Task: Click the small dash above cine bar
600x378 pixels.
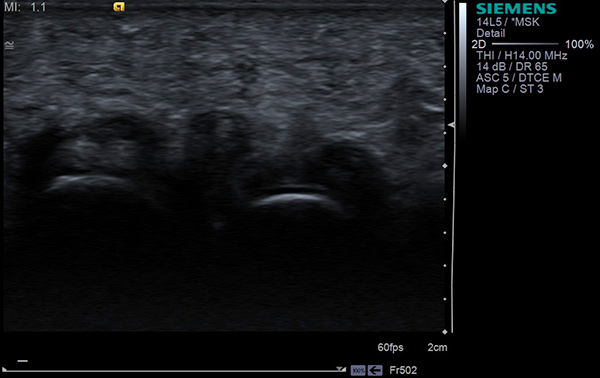Action: point(23,361)
